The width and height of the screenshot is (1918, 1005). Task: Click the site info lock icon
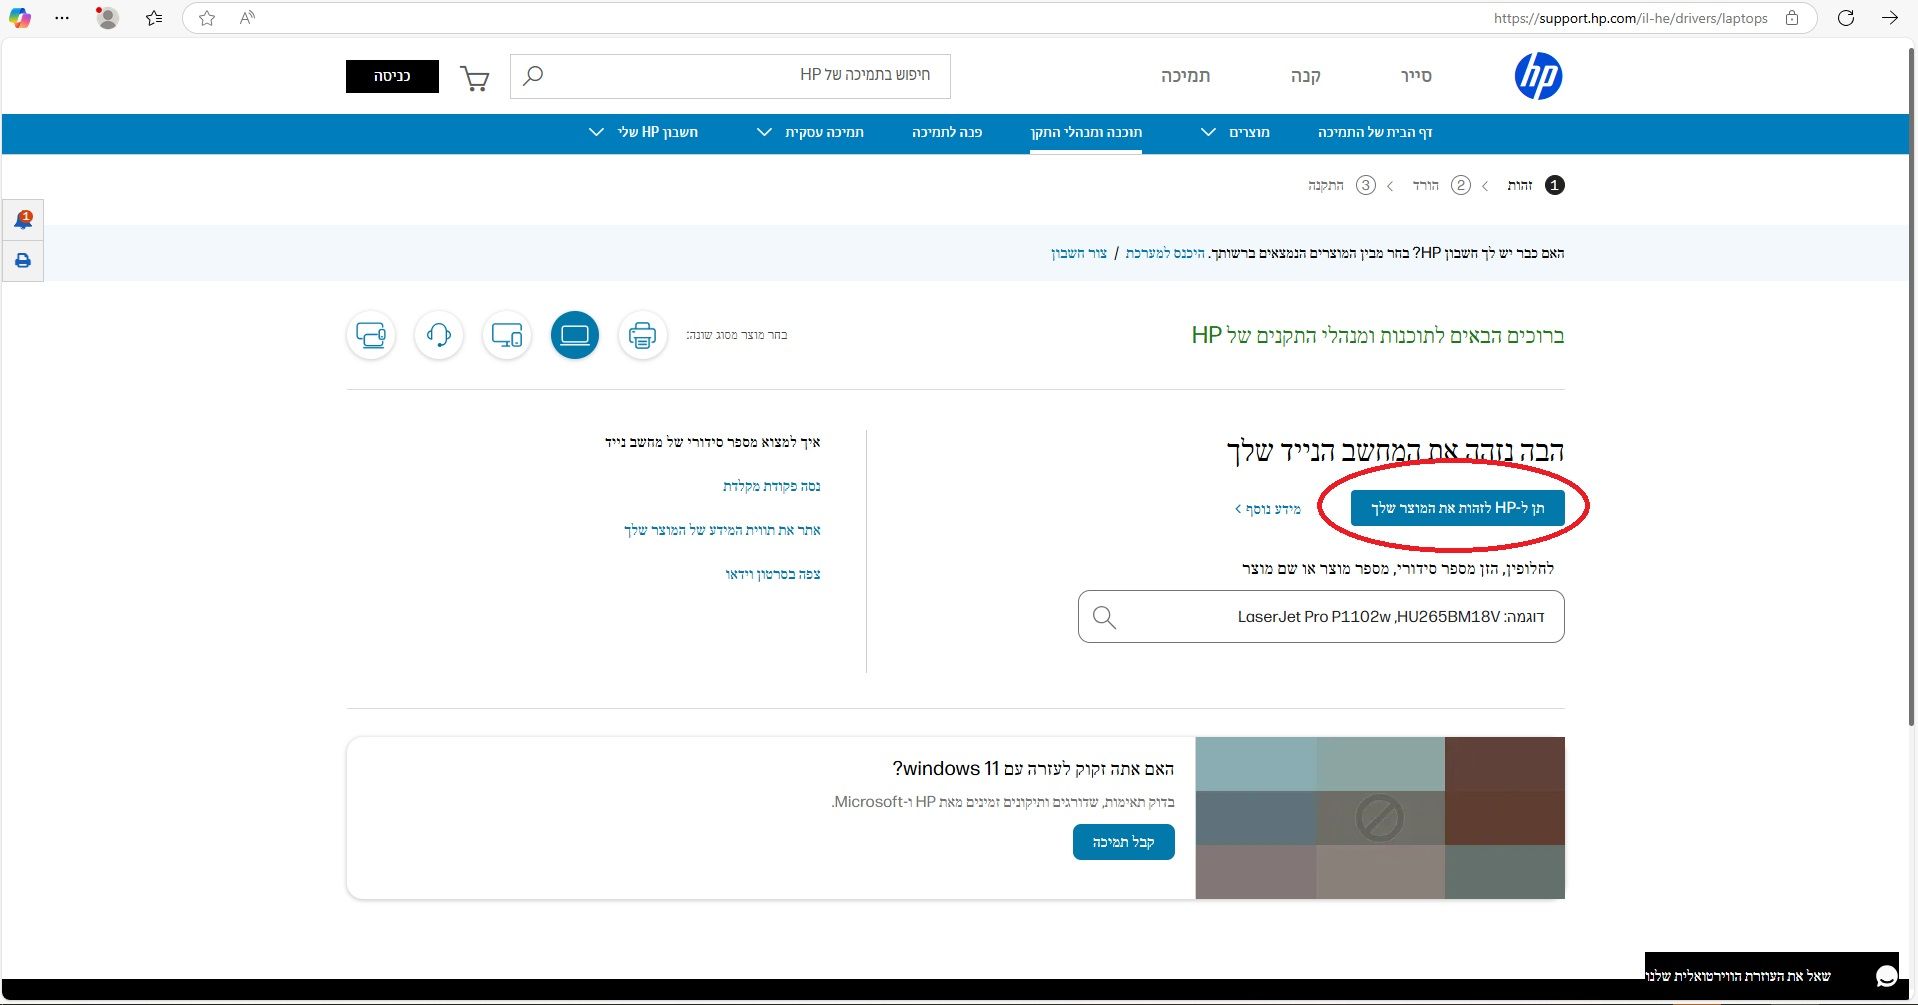click(x=1792, y=18)
